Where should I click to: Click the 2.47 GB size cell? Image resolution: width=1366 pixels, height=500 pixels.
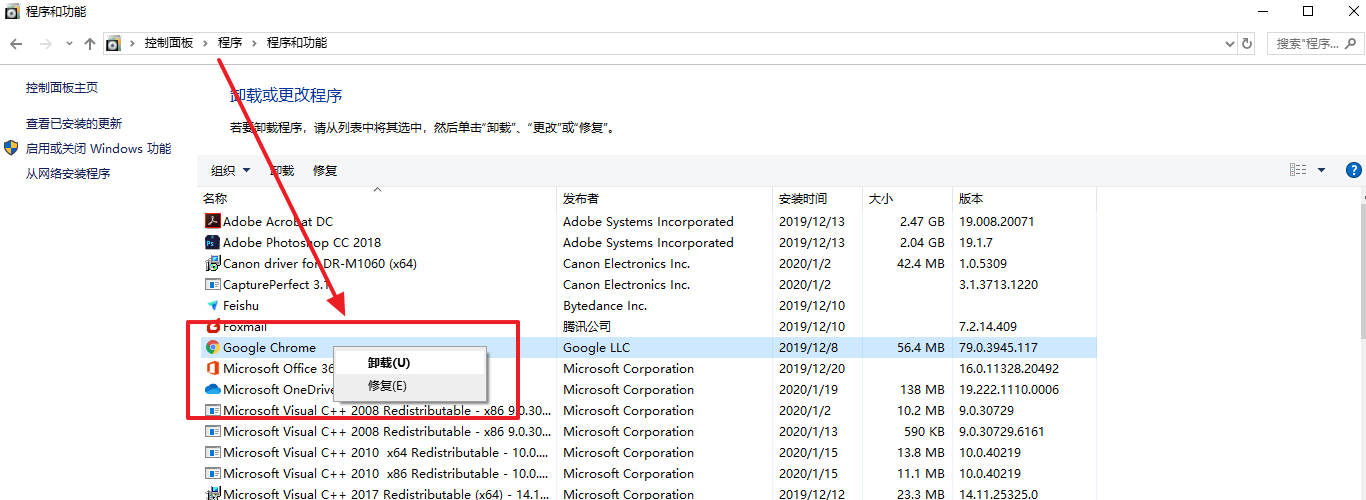click(922, 222)
